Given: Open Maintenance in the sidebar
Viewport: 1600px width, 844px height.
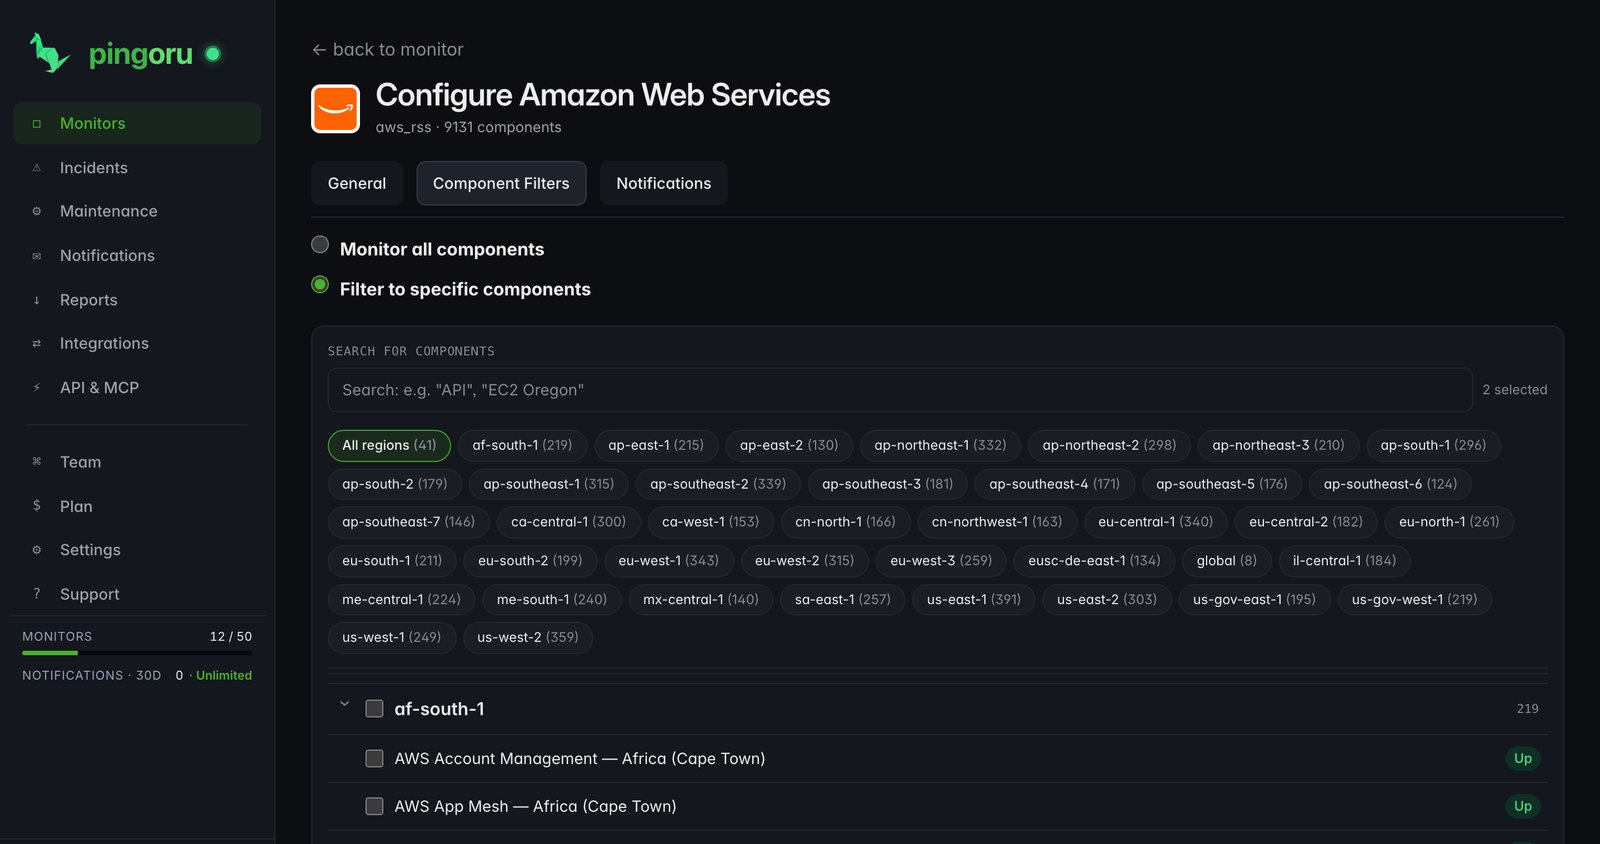Looking at the screenshot, I should (x=137, y=211).
